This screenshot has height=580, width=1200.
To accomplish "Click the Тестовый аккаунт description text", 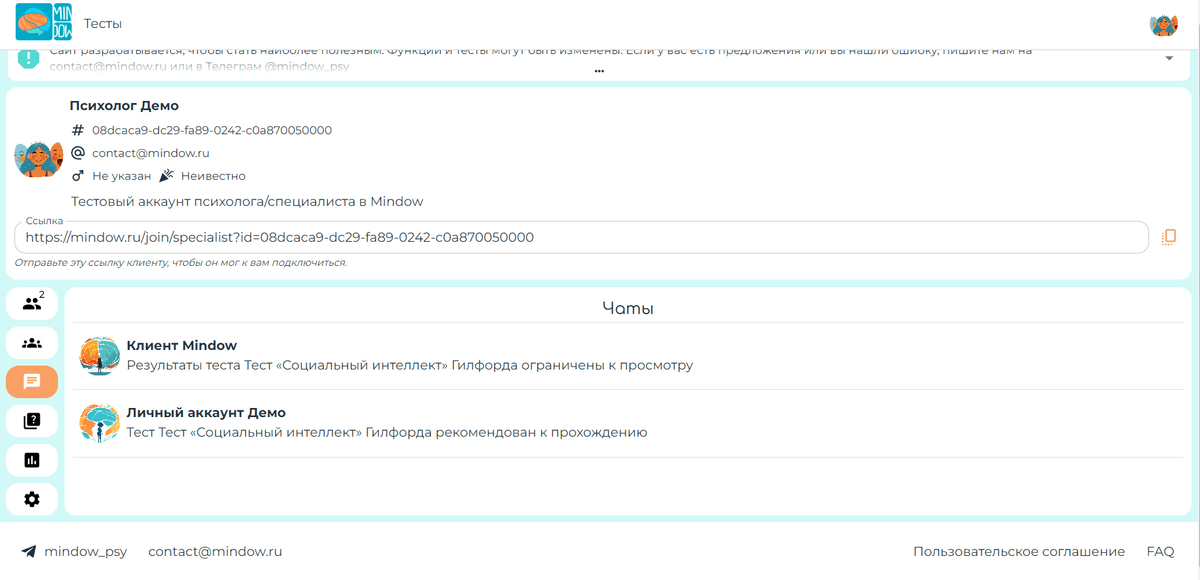I will click(247, 201).
